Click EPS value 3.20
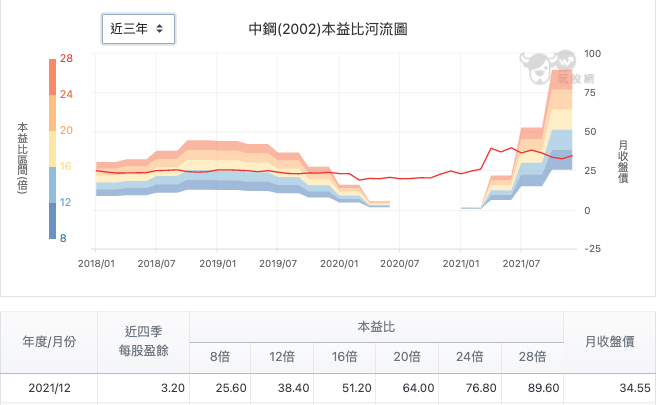 pos(173,388)
